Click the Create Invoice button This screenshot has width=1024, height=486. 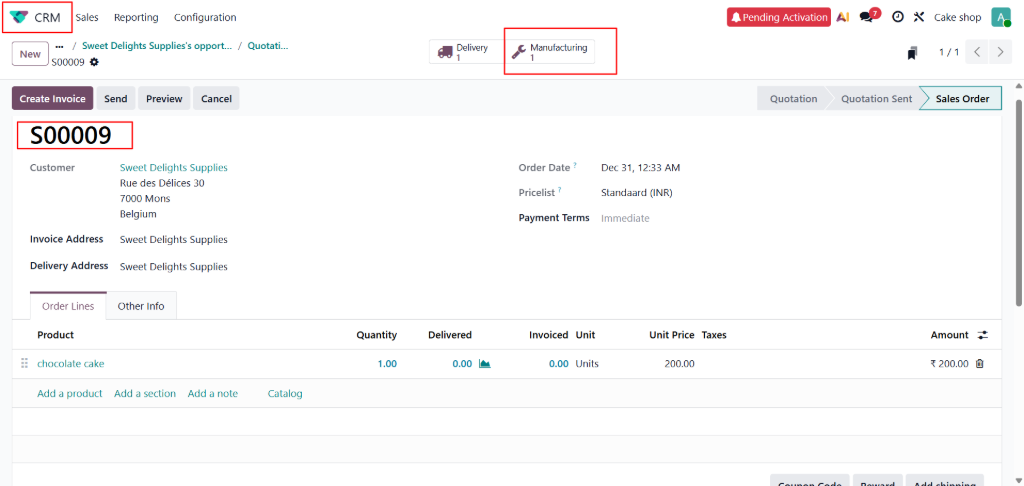(53, 99)
